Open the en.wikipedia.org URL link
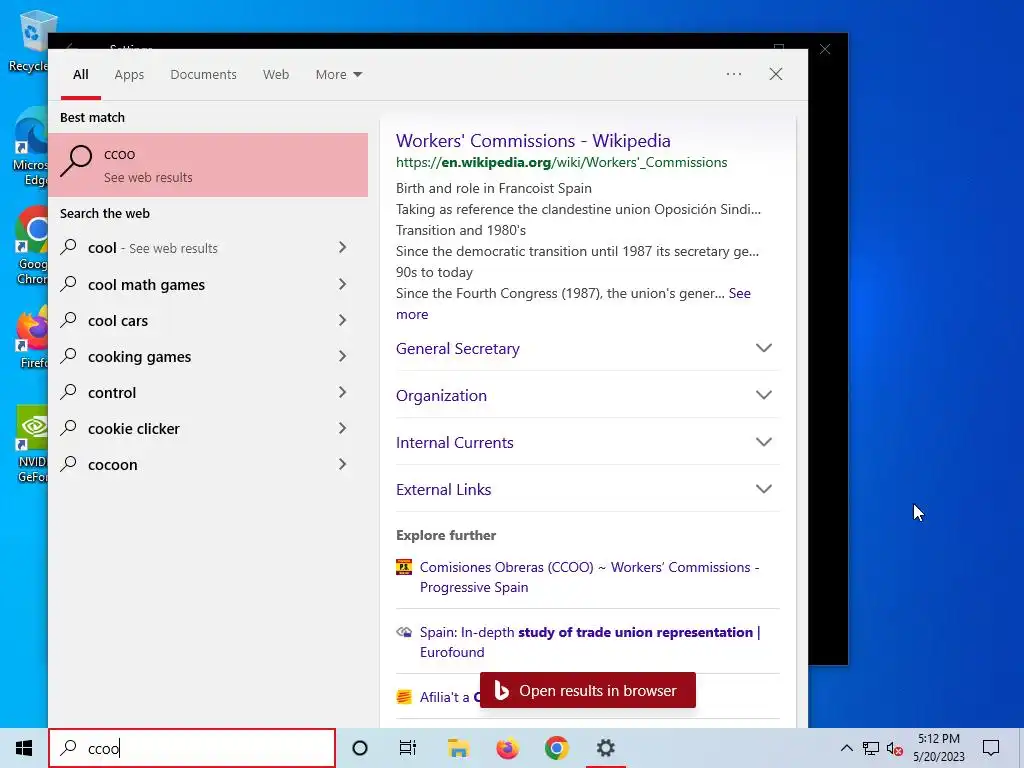 tap(561, 162)
